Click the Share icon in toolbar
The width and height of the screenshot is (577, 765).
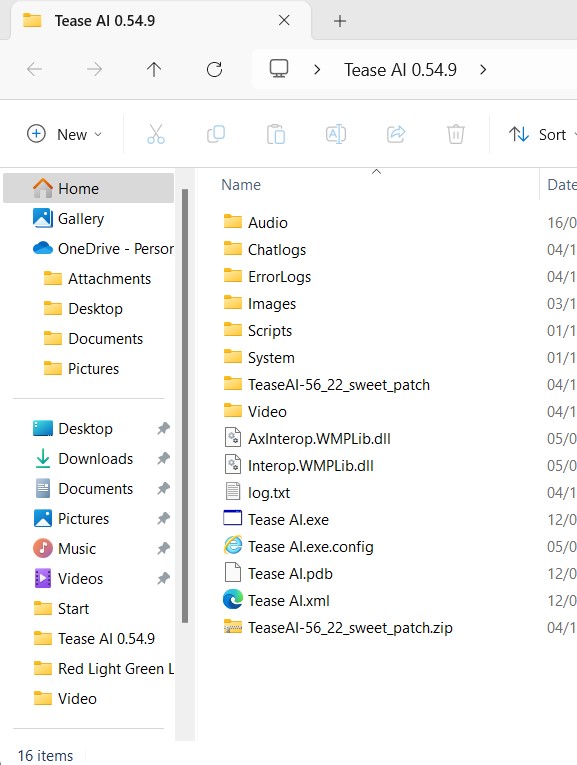click(x=396, y=134)
